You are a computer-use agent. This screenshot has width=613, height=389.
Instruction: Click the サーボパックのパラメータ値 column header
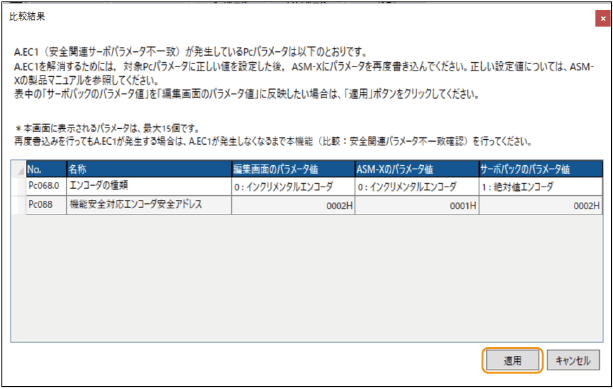tap(541, 169)
